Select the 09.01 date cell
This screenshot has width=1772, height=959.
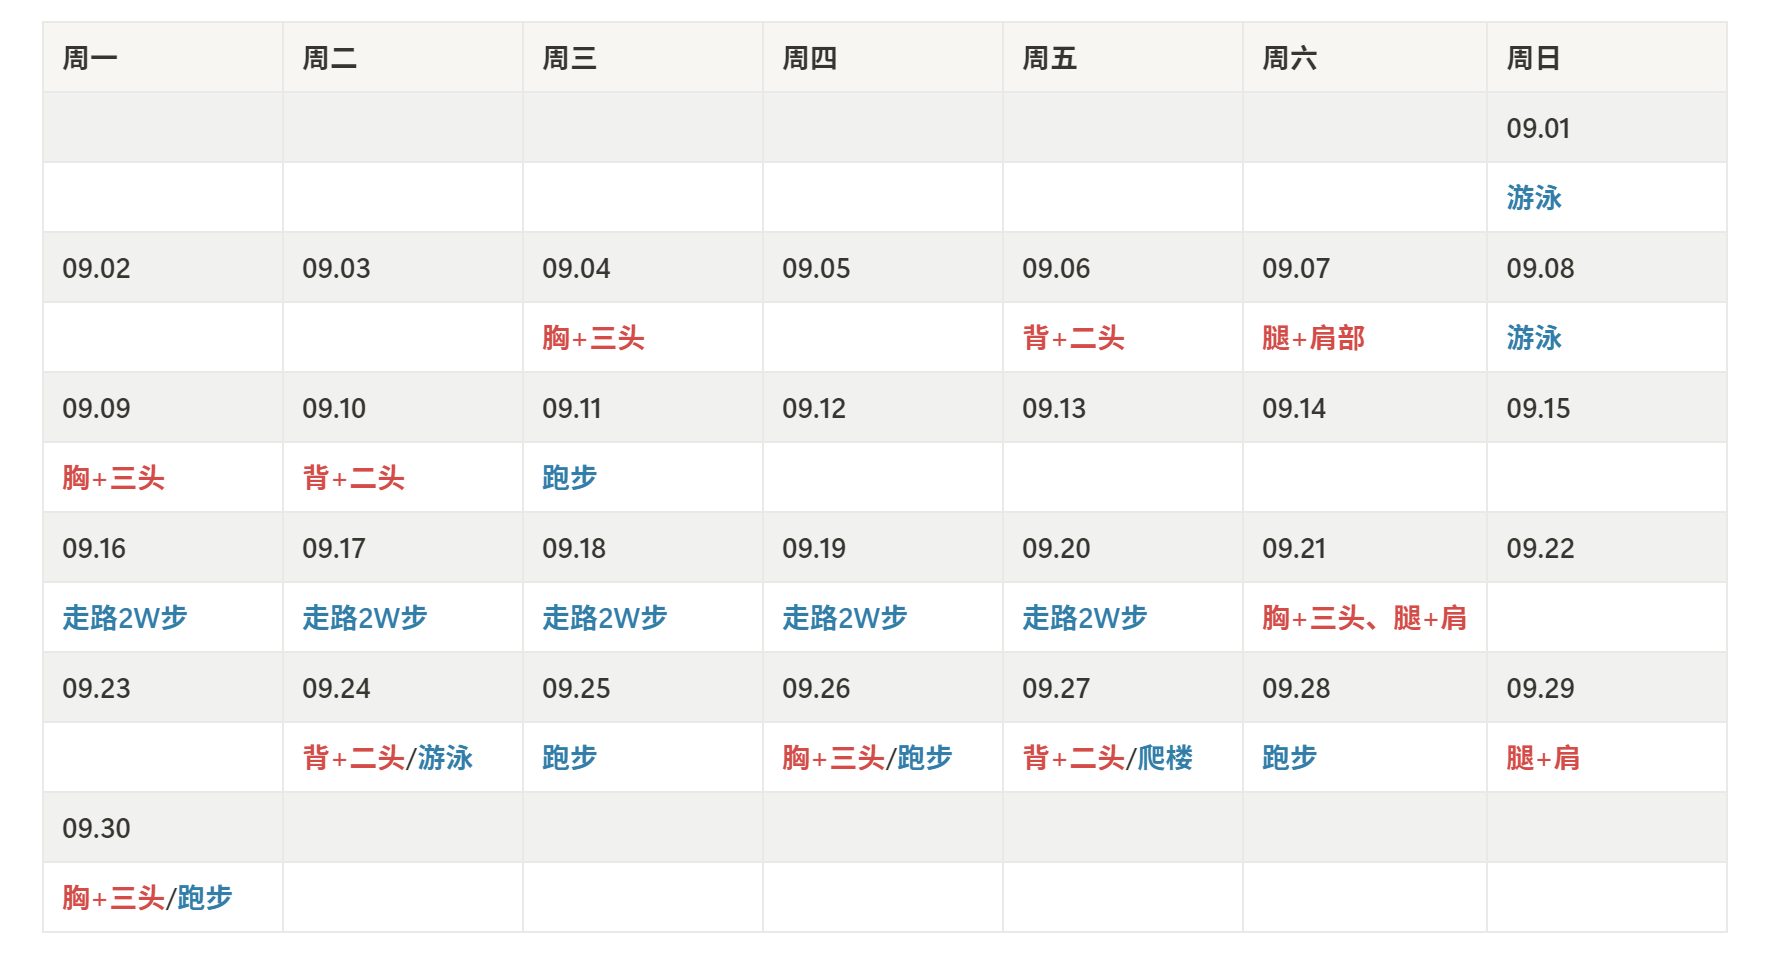[x=1607, y=128]
